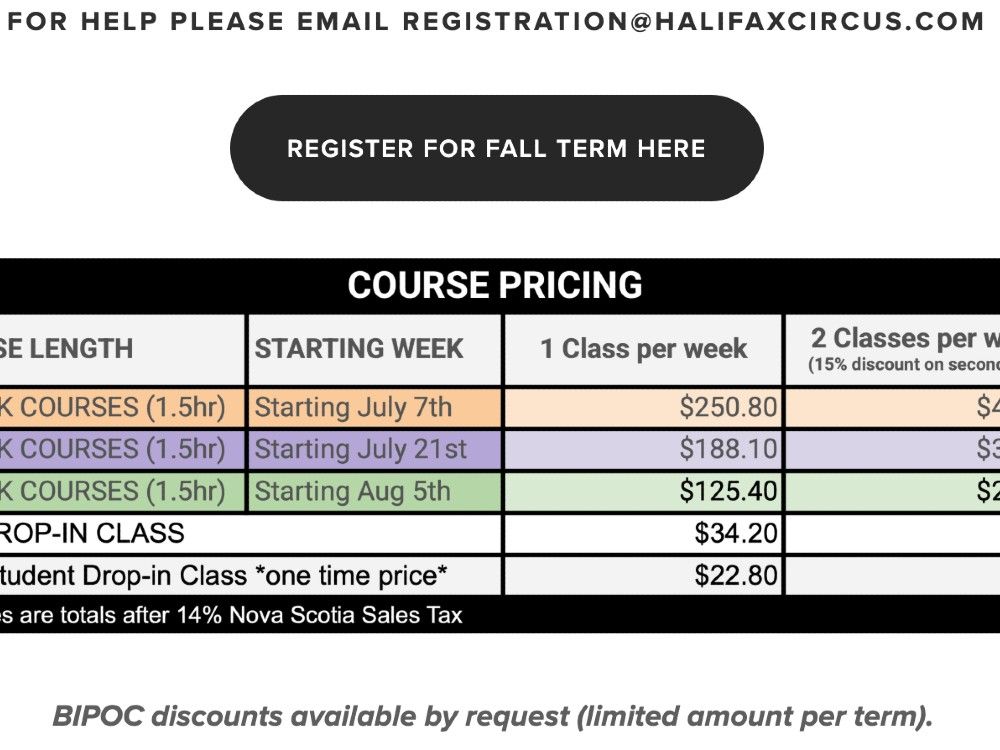Viewport: 1000px width, 750px height.
Task: Select the $22.80 student drop-in price
Action: coord(736,575)
